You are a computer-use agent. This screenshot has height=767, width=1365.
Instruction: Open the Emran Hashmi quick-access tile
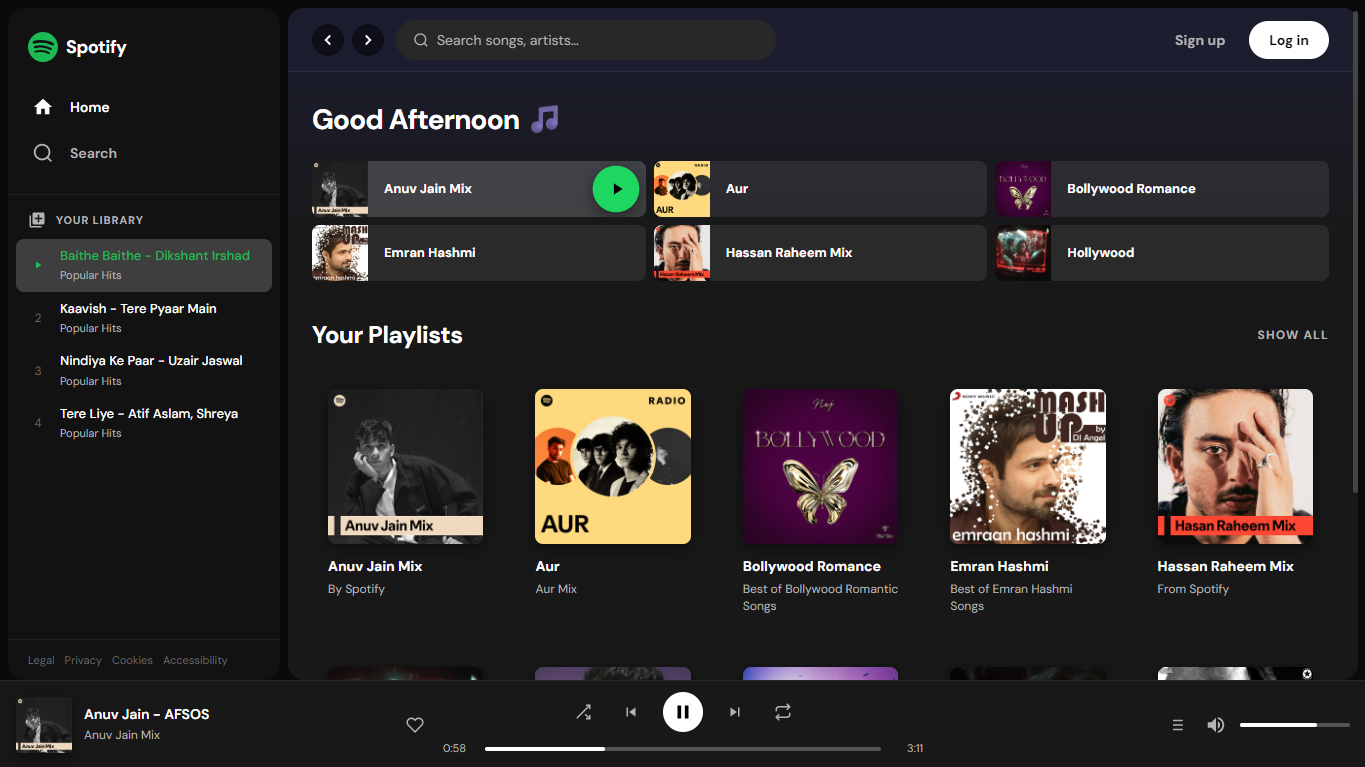point(479,253)
